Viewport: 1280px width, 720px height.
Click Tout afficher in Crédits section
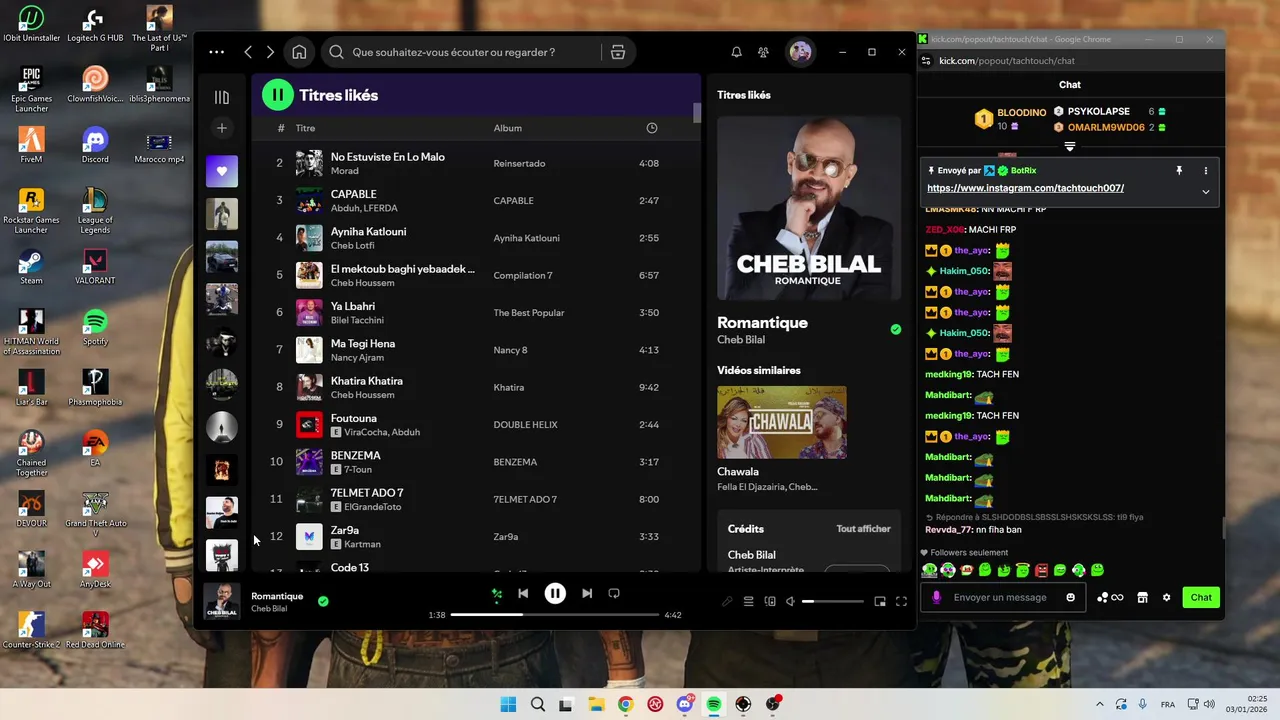(x=863, y=529)
